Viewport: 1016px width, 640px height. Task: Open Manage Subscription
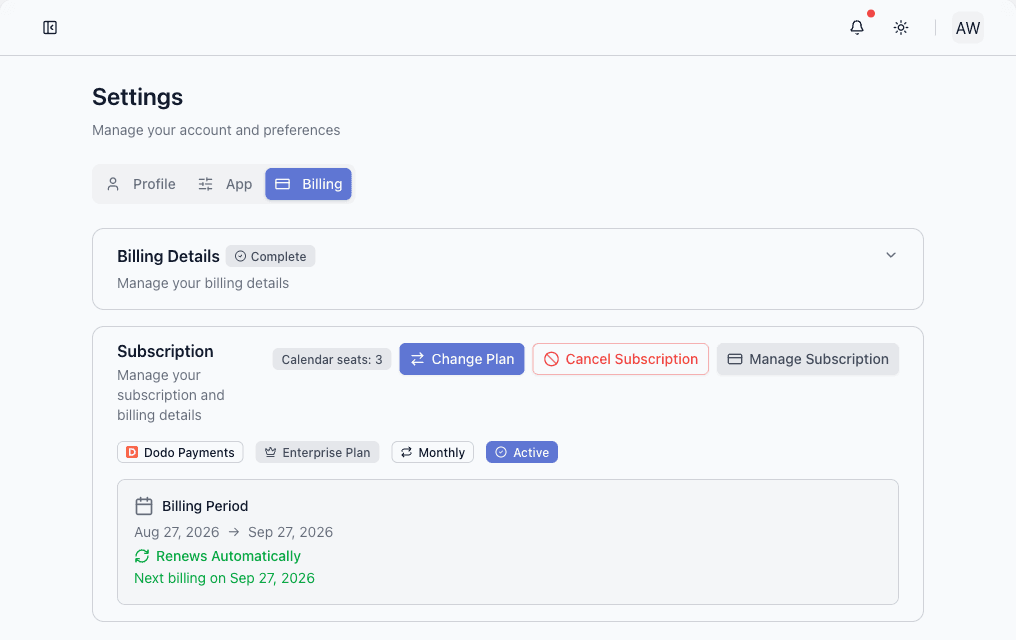(x=807, y=359)
